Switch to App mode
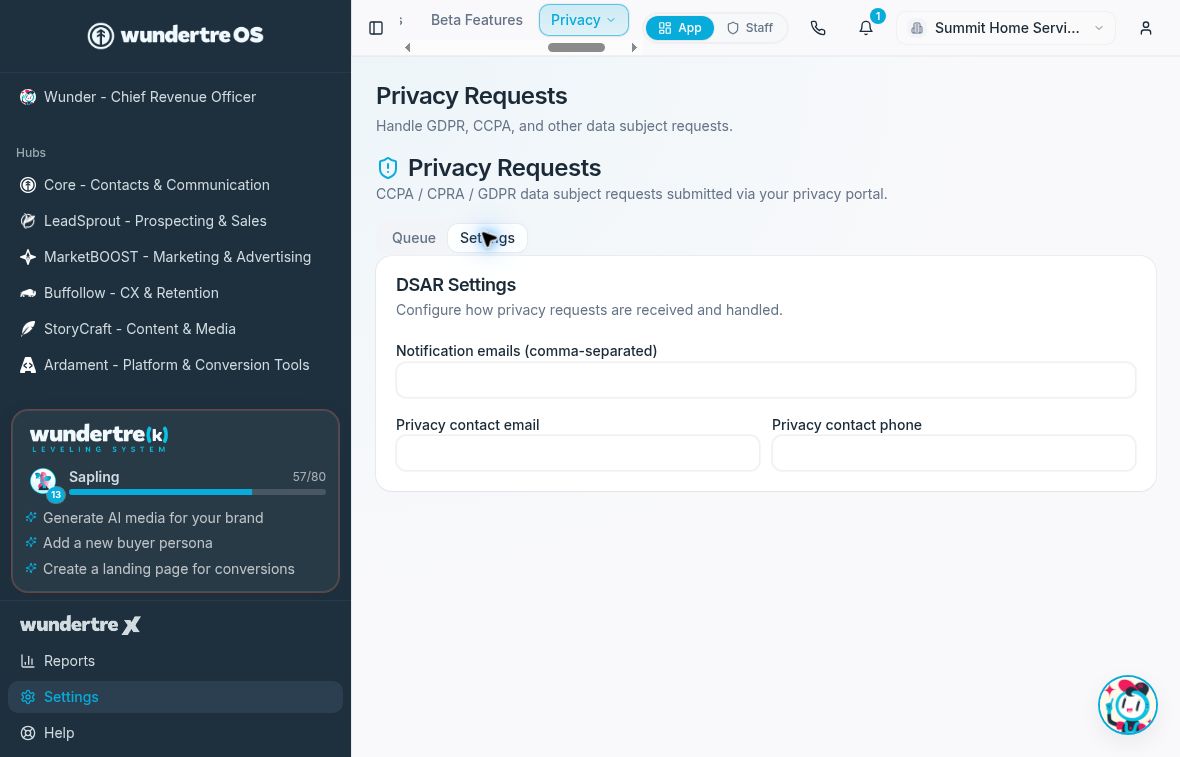Viewport: 1180px width, 757px height. click(680, 28)
